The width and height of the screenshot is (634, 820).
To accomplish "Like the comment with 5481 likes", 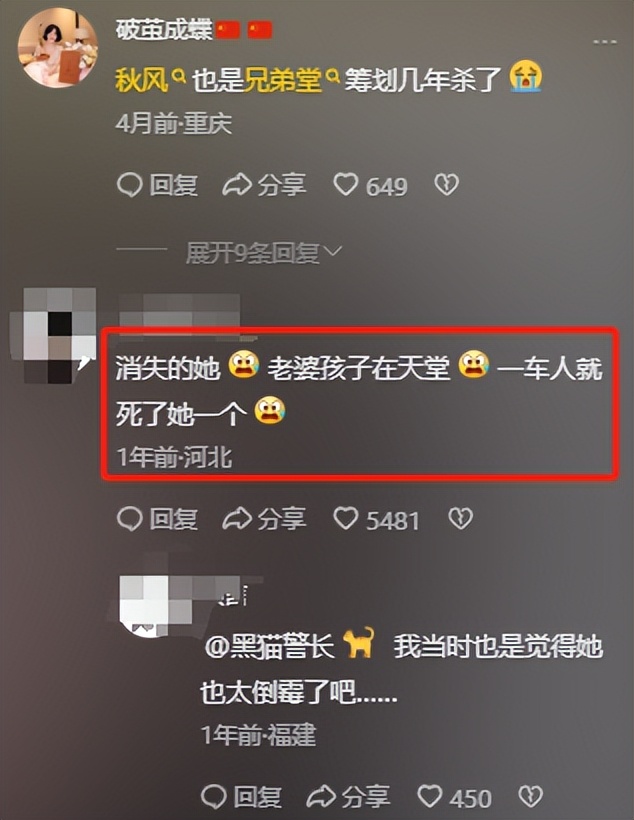I will (376, 519).
